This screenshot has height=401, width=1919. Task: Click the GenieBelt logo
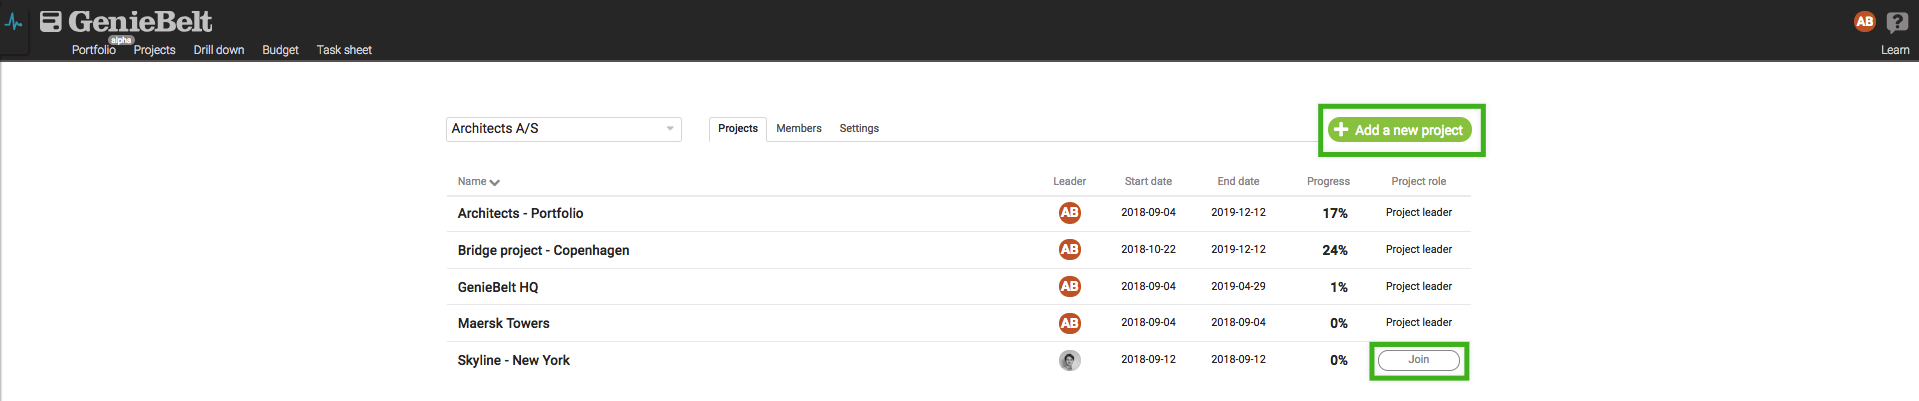126,21
